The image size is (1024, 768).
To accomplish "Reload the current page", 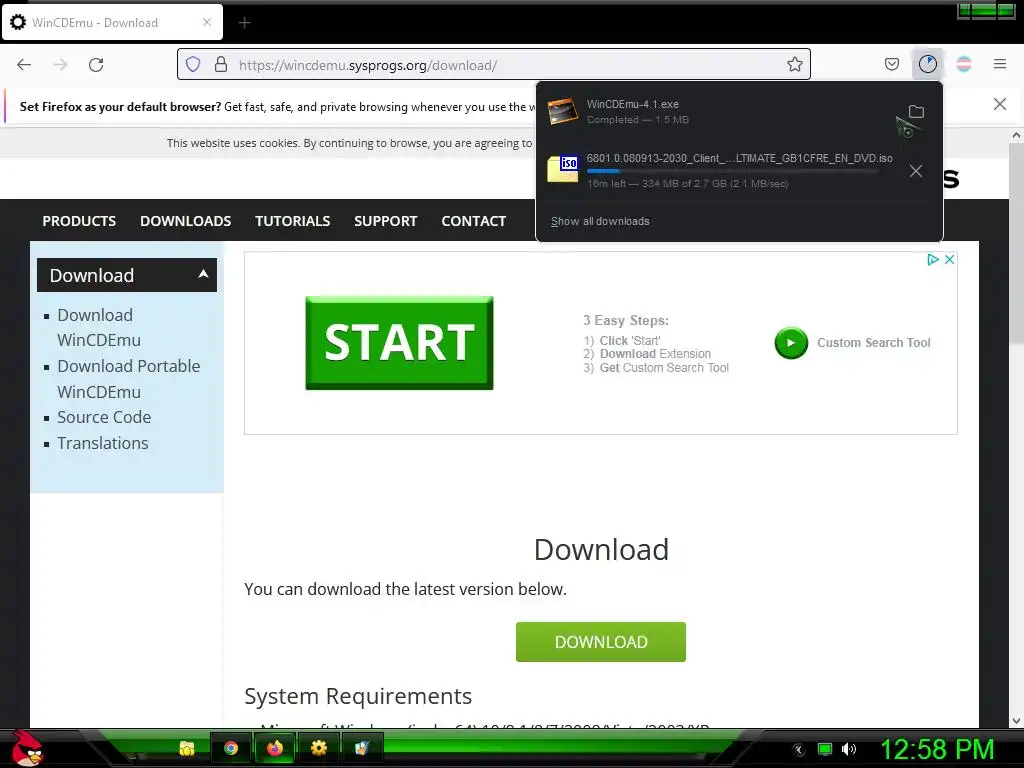I will tap(96, 65).
